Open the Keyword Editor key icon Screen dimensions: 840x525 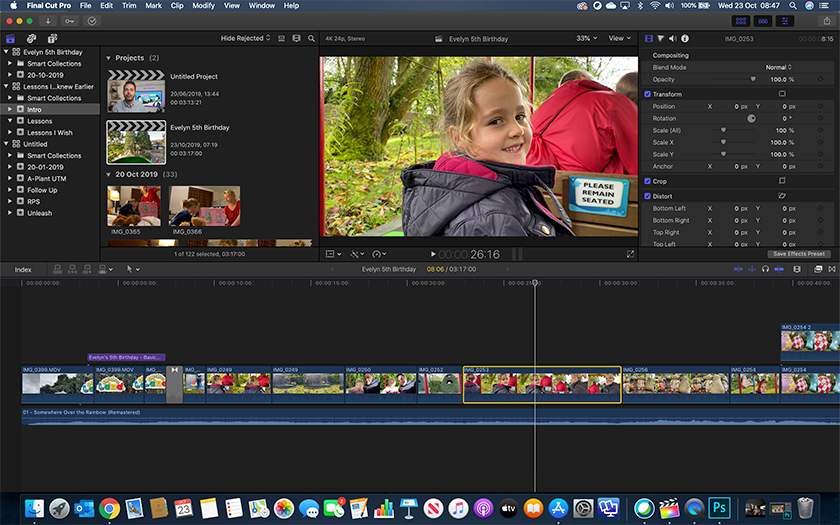[x=70, y=20]
